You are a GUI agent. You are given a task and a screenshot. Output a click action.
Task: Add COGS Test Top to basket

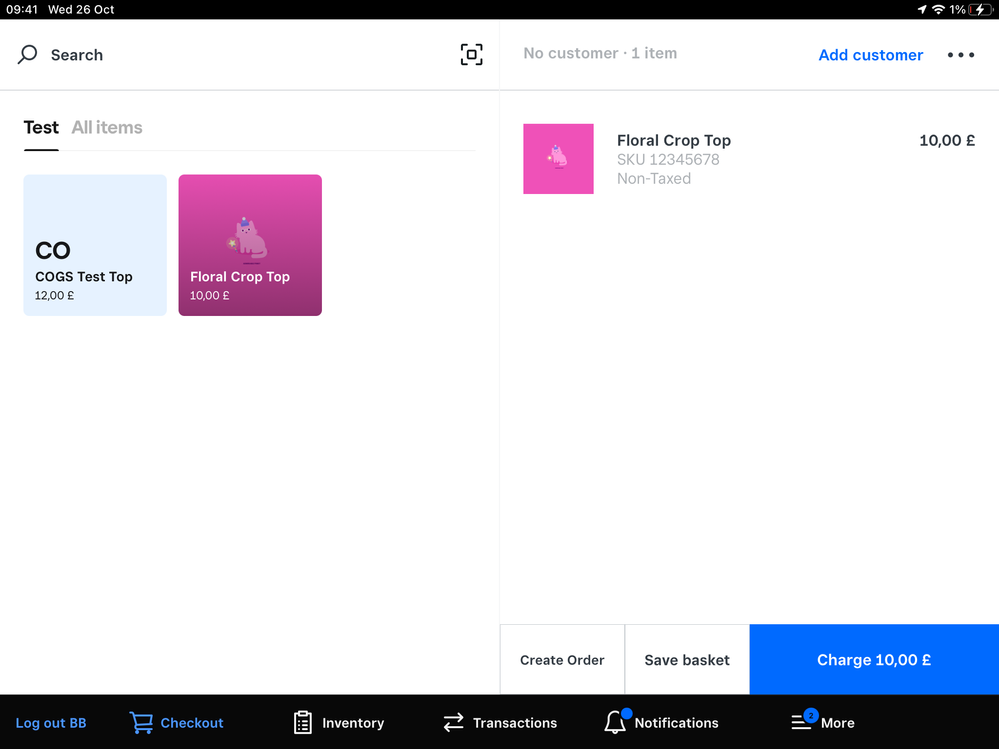[95, 245]
